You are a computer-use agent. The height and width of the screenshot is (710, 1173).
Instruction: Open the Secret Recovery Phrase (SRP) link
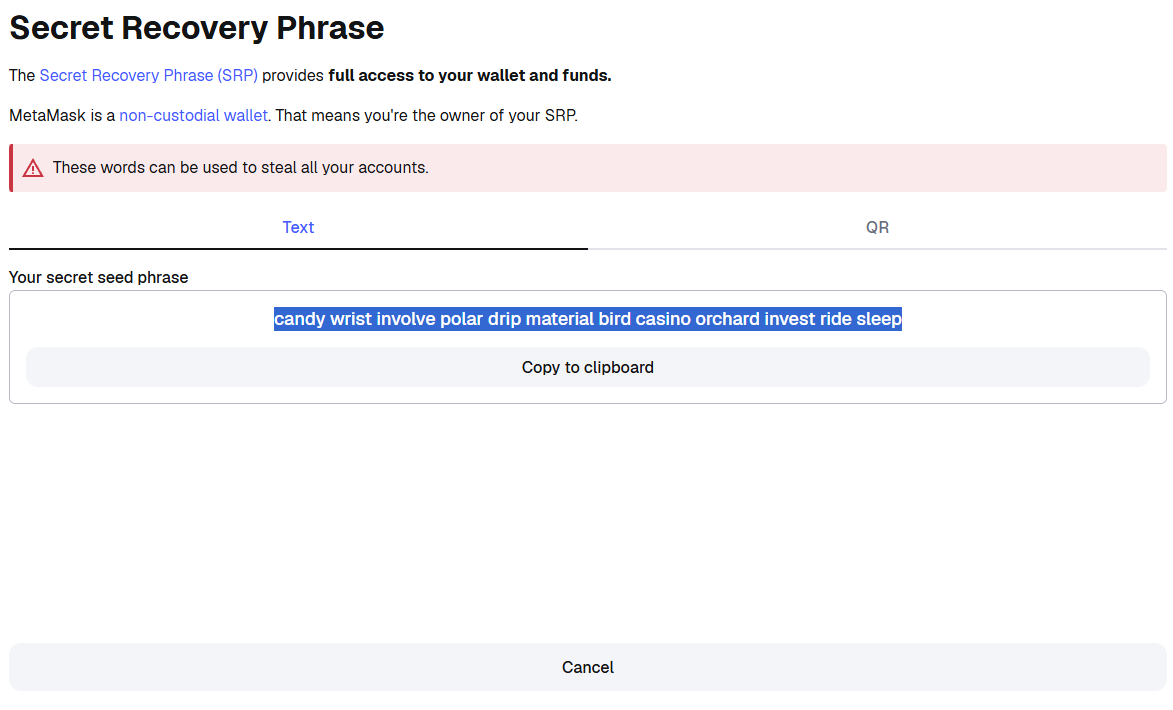pyautogui.click(x=148, y=75)
